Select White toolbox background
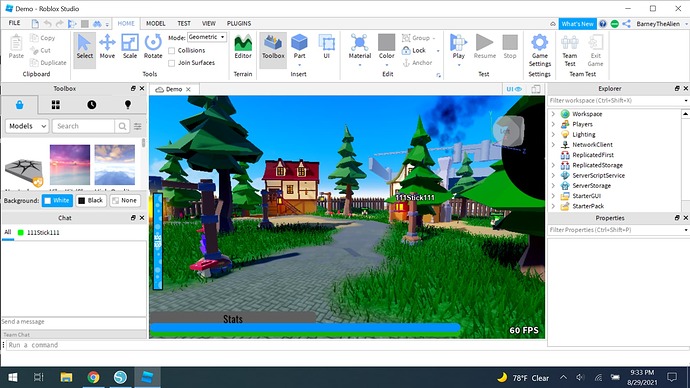This screenshot has height=388, width=690. tap(57, 201)
